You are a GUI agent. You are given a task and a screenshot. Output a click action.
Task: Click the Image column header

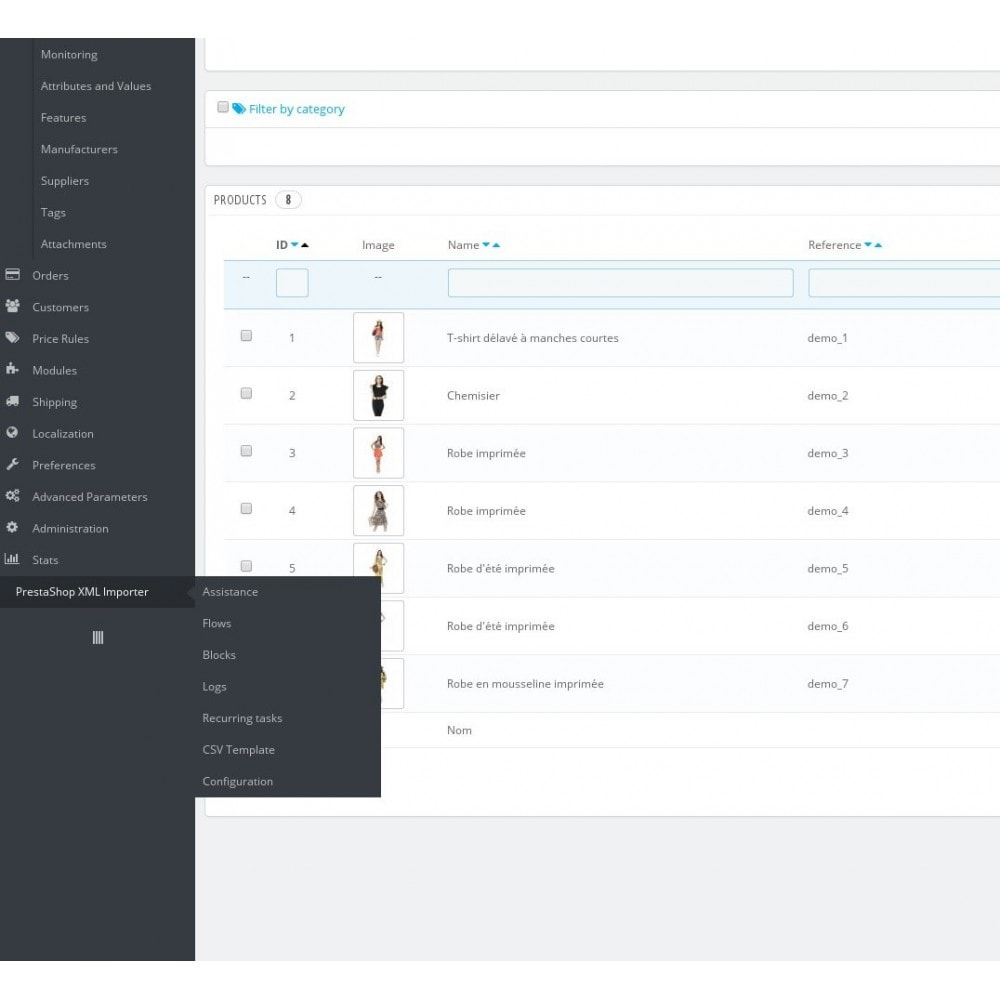point(378,245)
